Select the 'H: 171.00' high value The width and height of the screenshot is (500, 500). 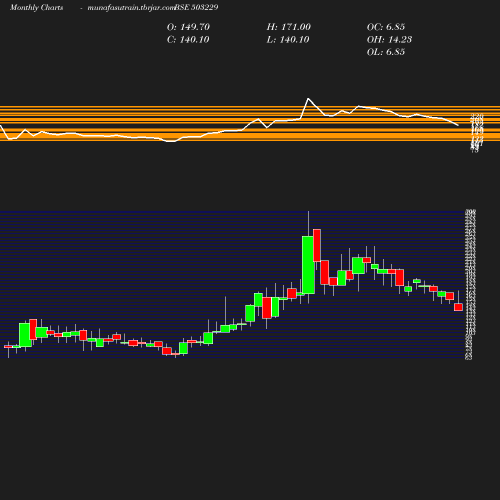click(x=289, y=27)
